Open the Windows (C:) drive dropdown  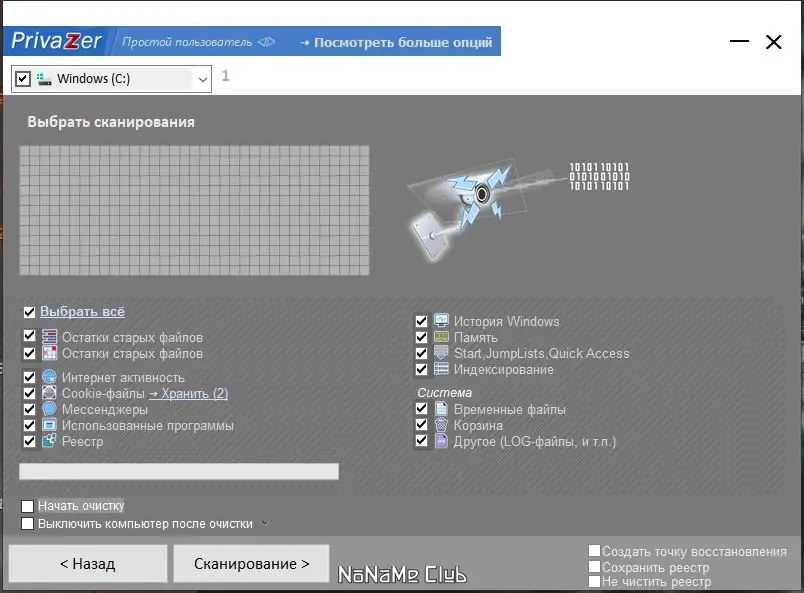click(203, 80)
